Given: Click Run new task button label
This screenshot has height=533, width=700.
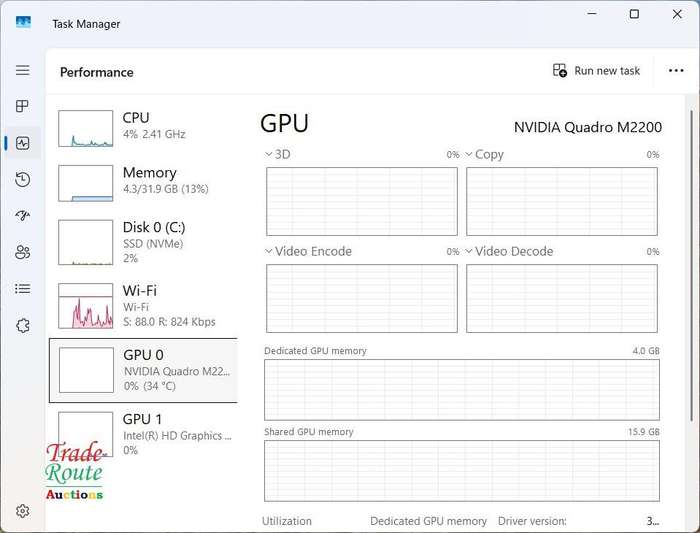Looking at the screenshot, I should (607, 71).
